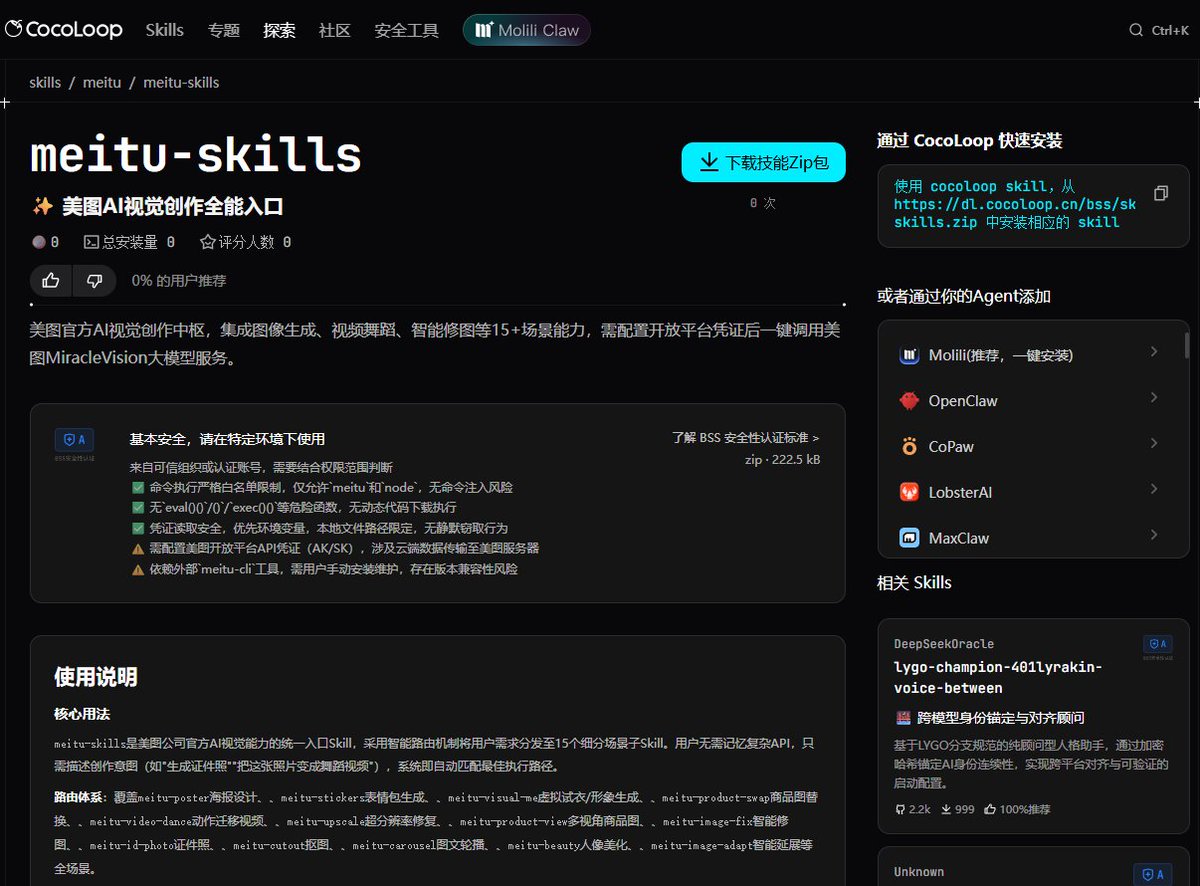Open the 社区 menu item
Viewport: 1200px width, 886px height.
[335, 30]
